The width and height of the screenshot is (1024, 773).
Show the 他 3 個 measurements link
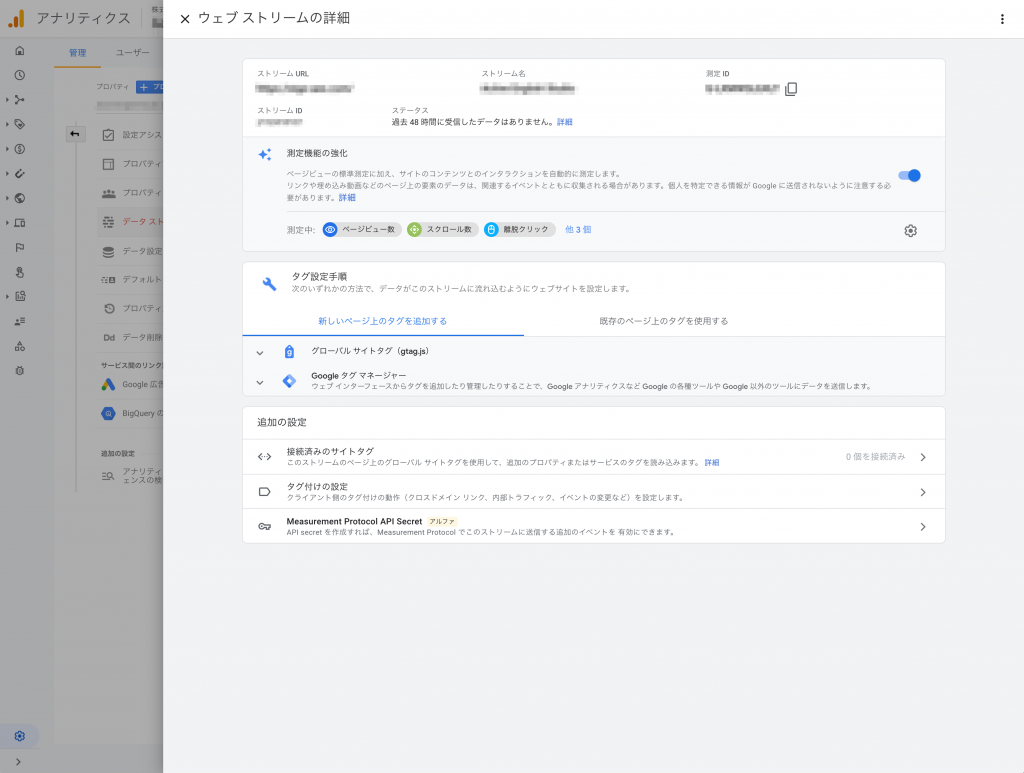point(578,230)
